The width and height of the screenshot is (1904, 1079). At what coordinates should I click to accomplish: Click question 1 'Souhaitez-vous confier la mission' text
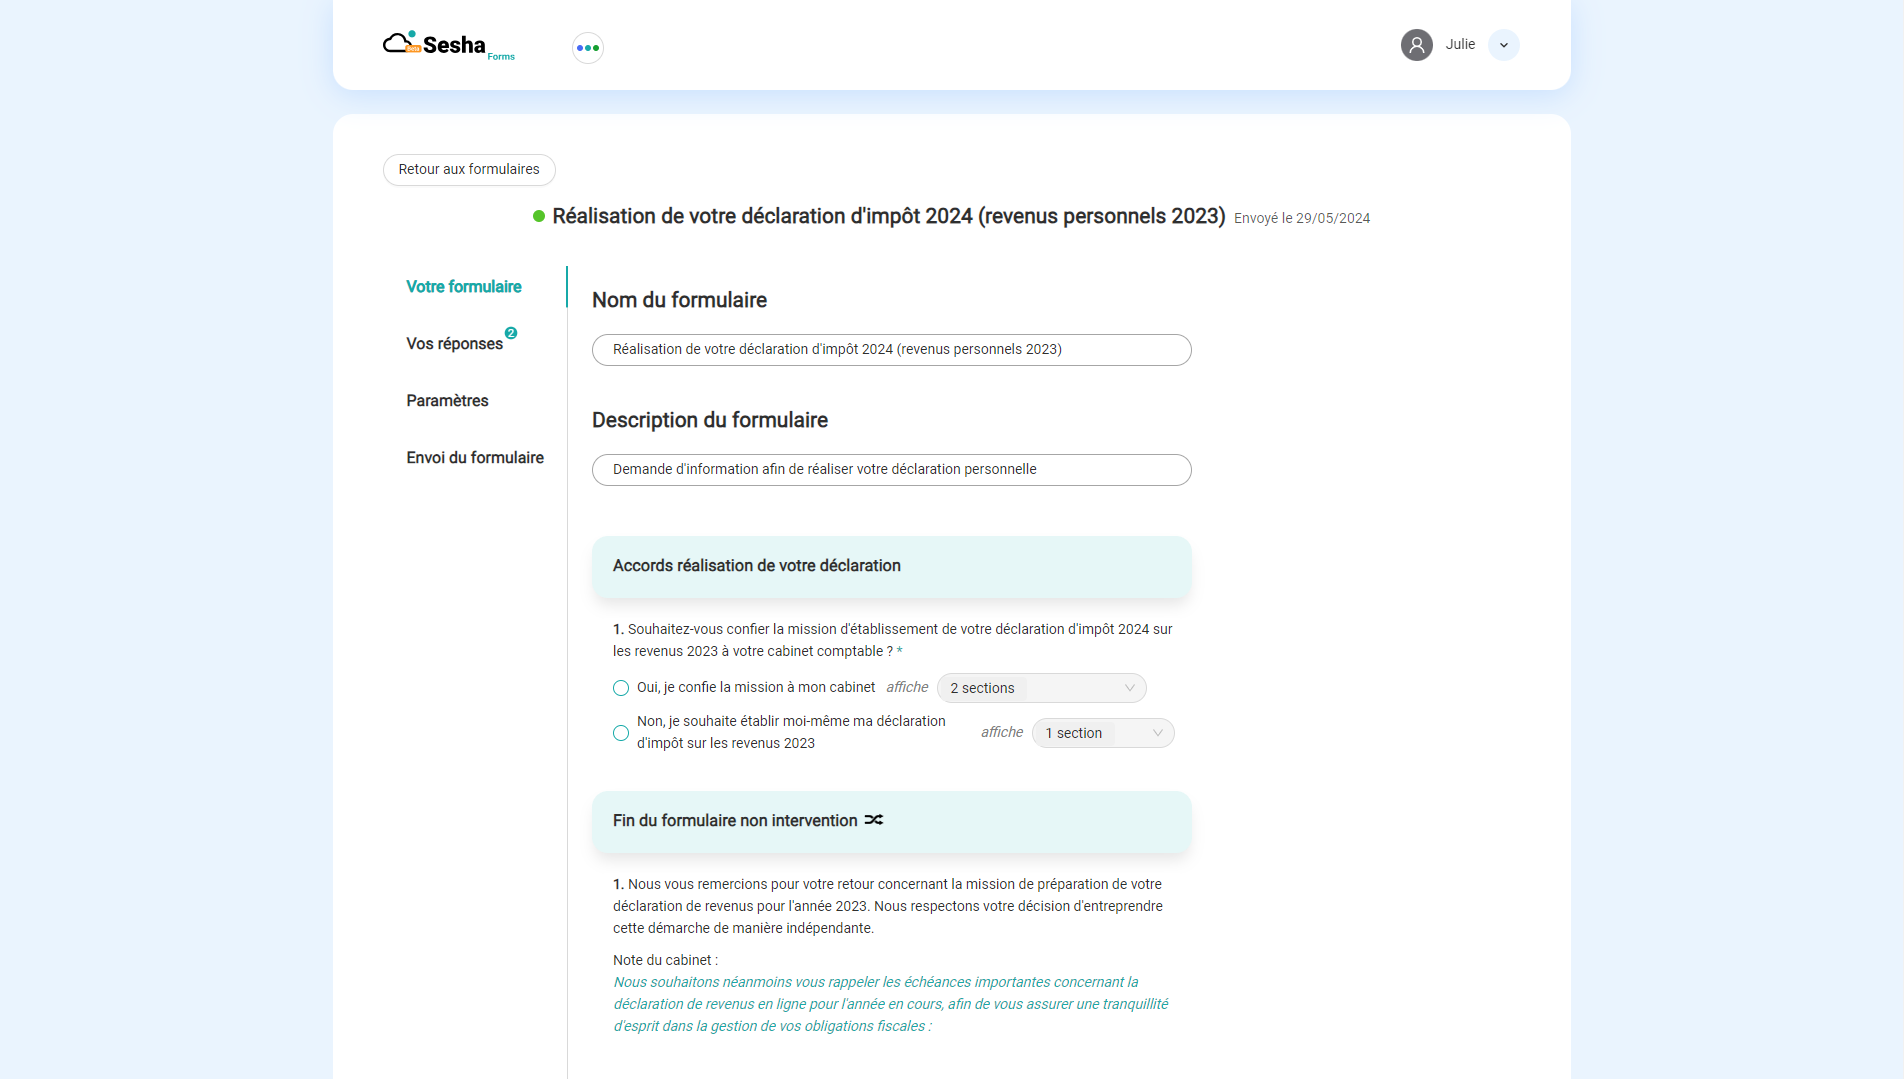pyautogui.click(x=893, y=640)
